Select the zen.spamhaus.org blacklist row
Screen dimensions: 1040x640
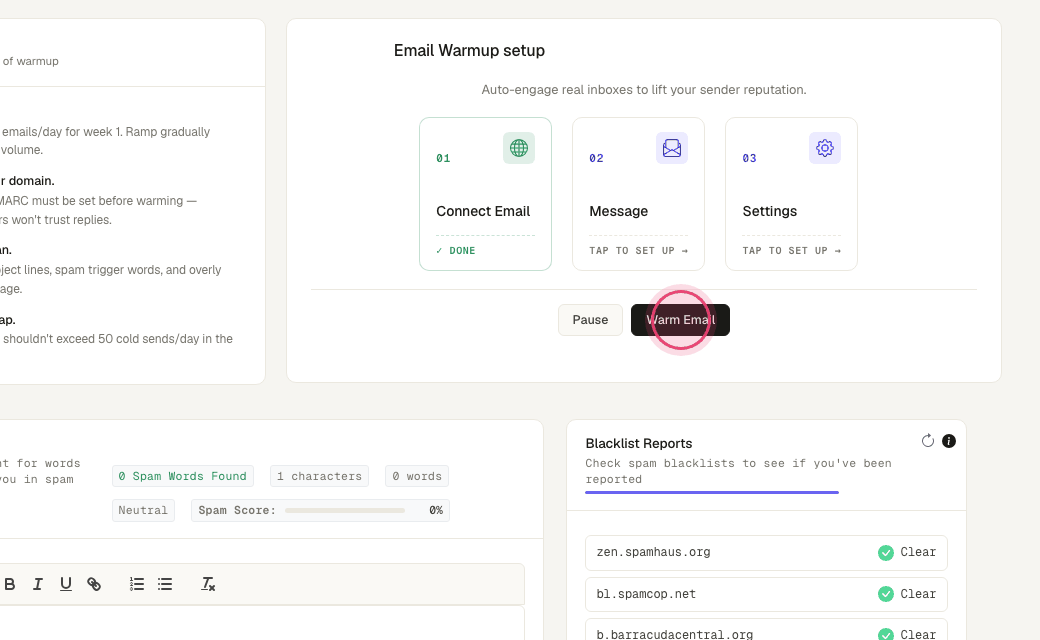click(766, 552)
